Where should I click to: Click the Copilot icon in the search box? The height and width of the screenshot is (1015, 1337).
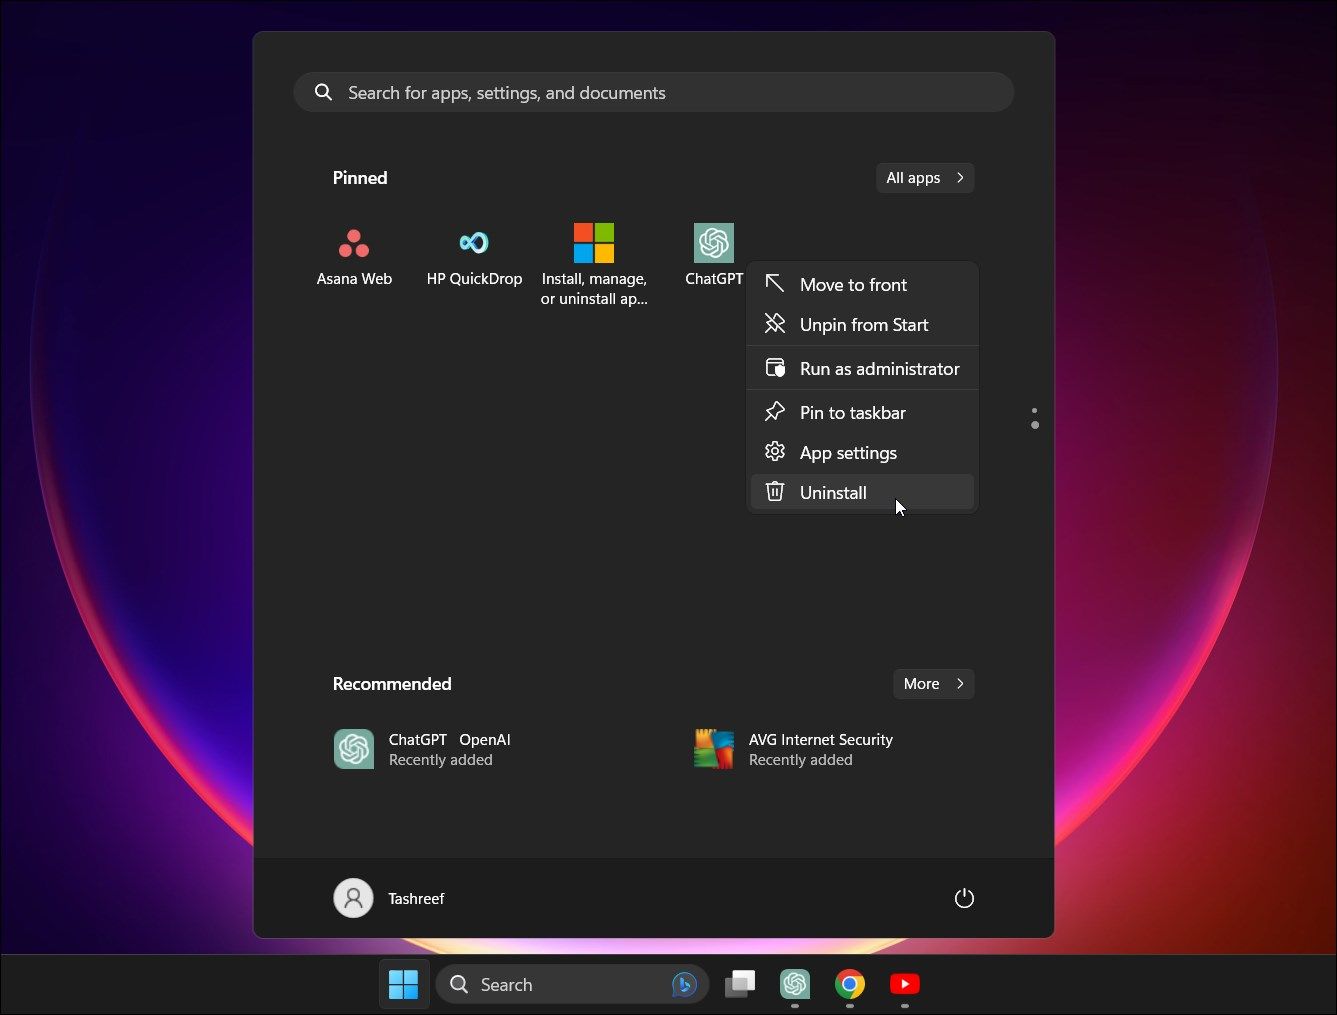click(x=683, y=984)
